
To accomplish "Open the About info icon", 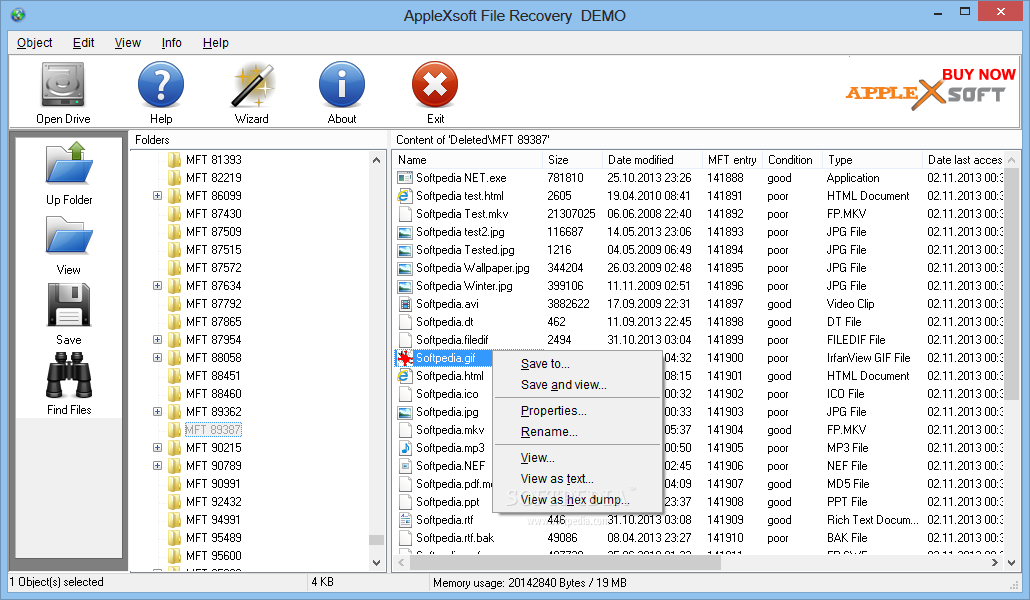I will tap(342, 84).
